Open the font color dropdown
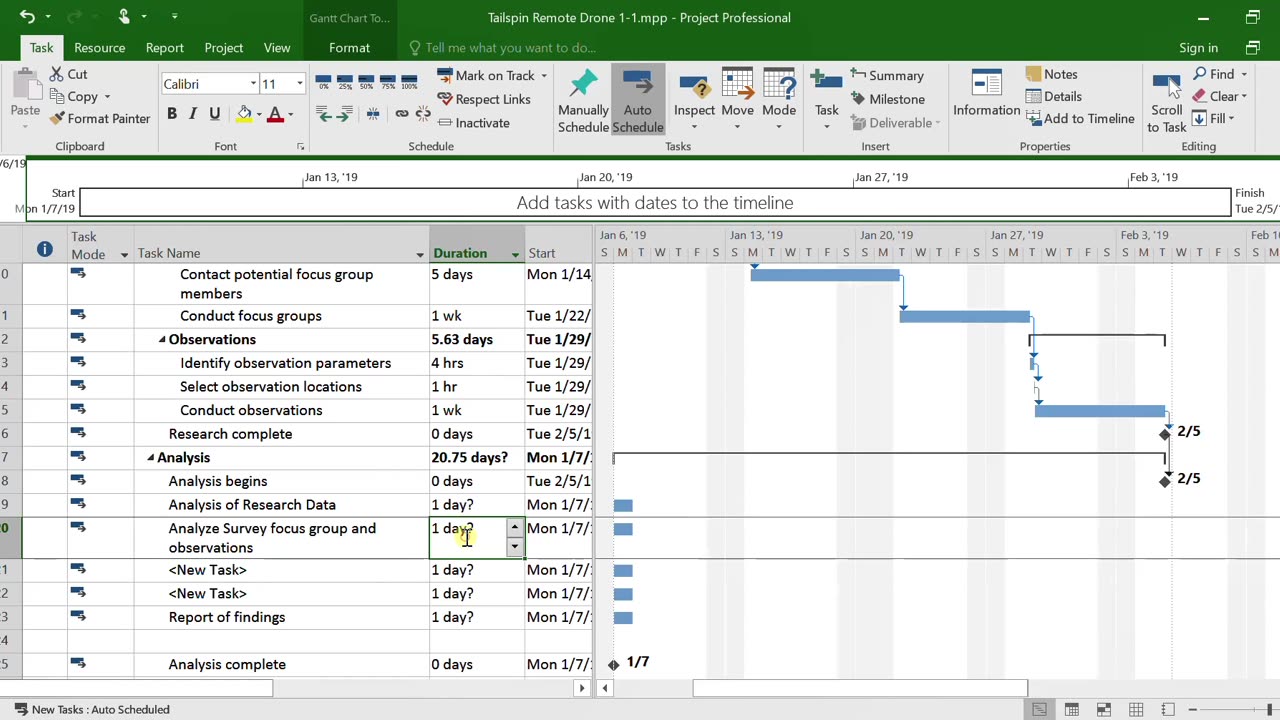 (290, 115)
